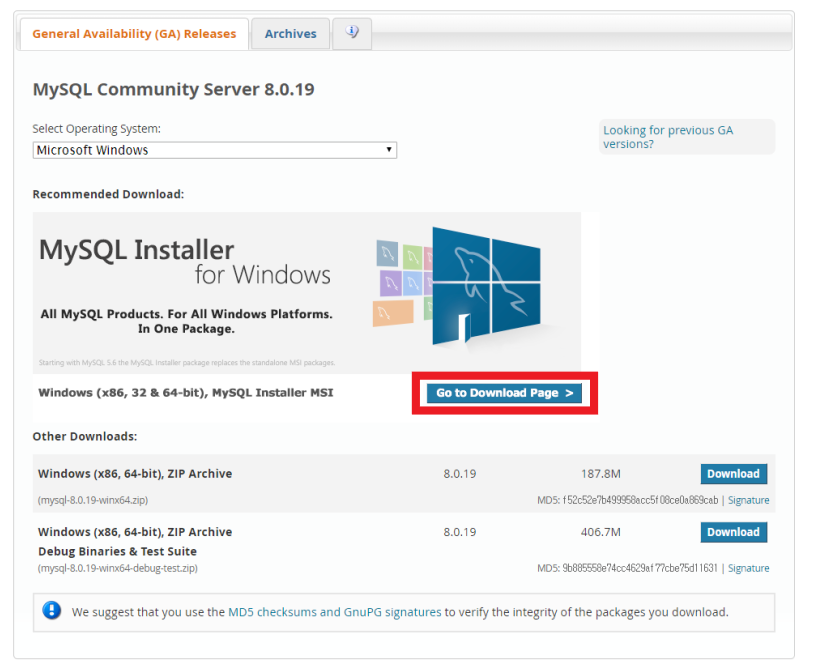Select the MySQL Community Server 8.0.19 heading
Viewport: 814px width, 669px height.
click(173, 89)
